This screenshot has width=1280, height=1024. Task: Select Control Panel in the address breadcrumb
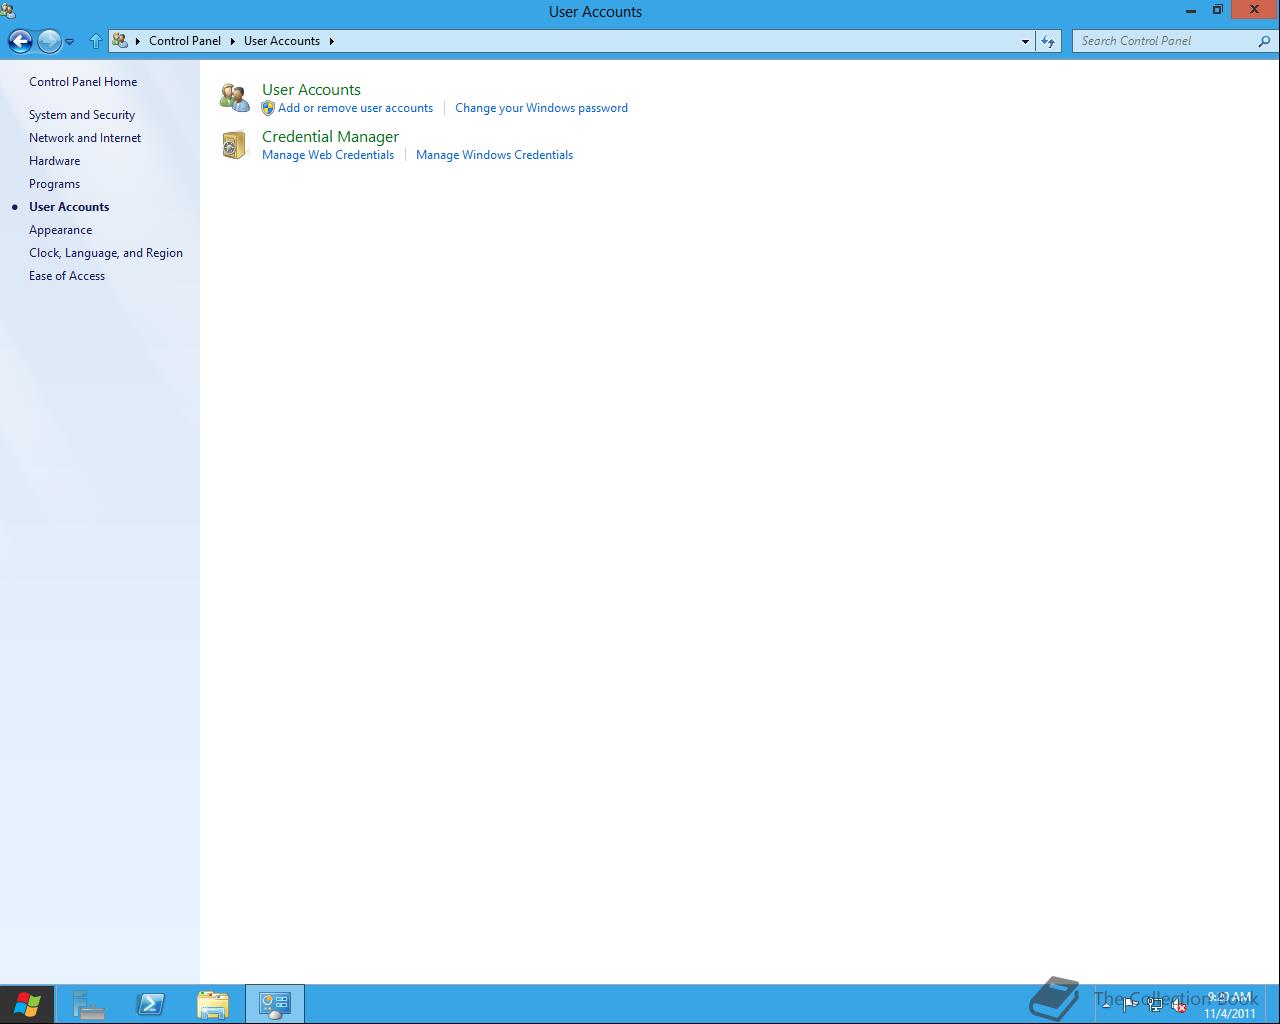[x=185, y=41]
